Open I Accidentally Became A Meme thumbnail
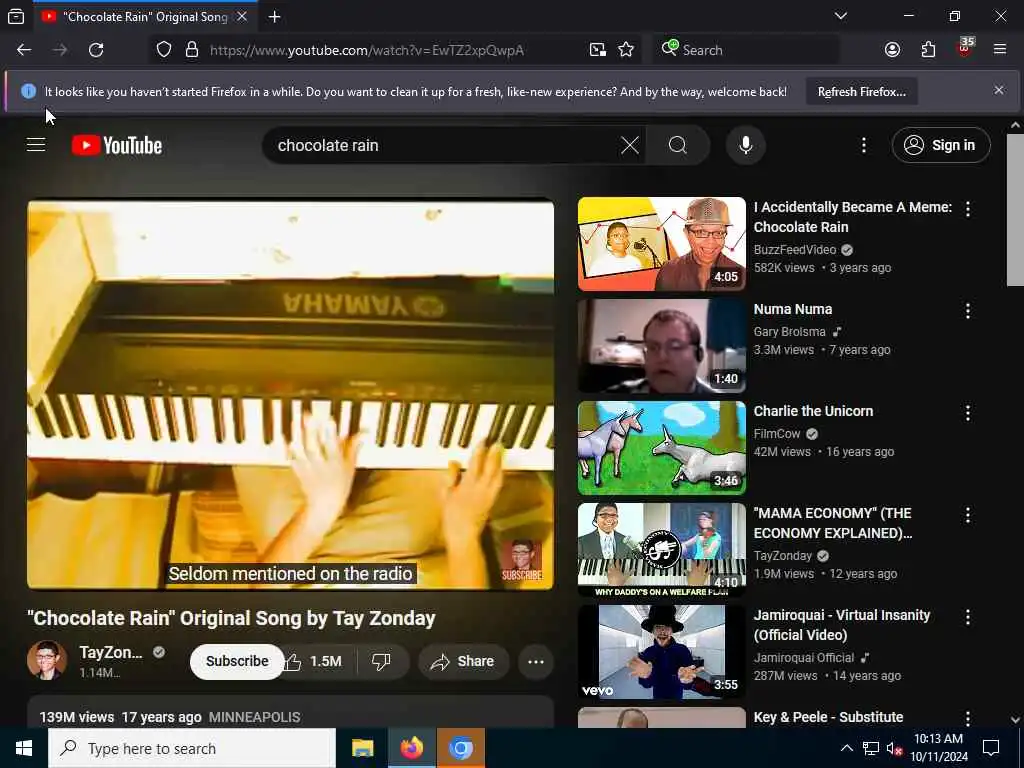Screen dimensions: 1024x768 tap(662, 244)
